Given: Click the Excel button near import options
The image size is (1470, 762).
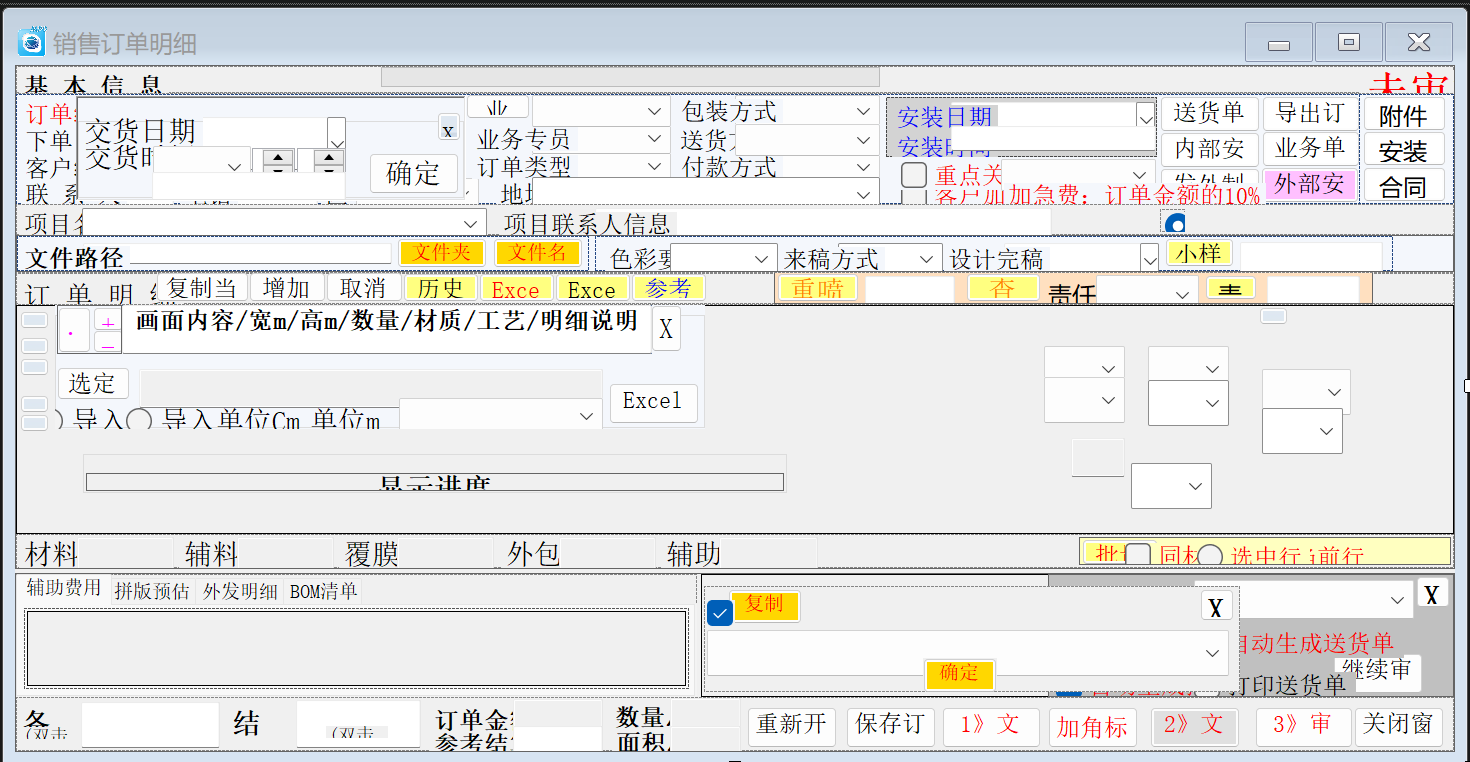Looking at the screenshot, I should coord(653,401).
